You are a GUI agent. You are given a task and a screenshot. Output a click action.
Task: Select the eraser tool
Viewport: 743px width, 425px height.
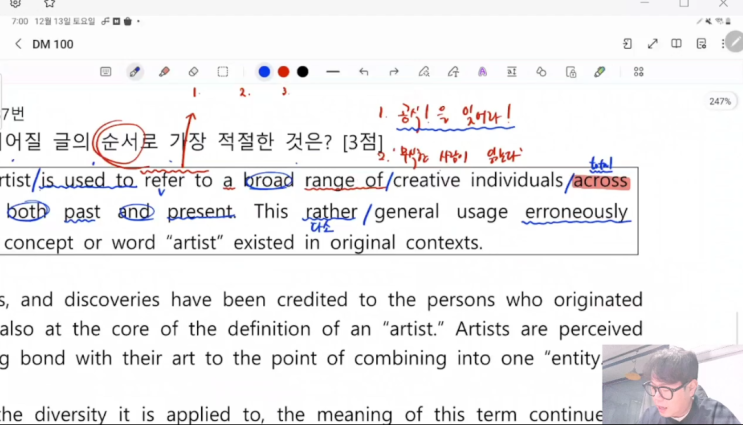pos(193,72)
